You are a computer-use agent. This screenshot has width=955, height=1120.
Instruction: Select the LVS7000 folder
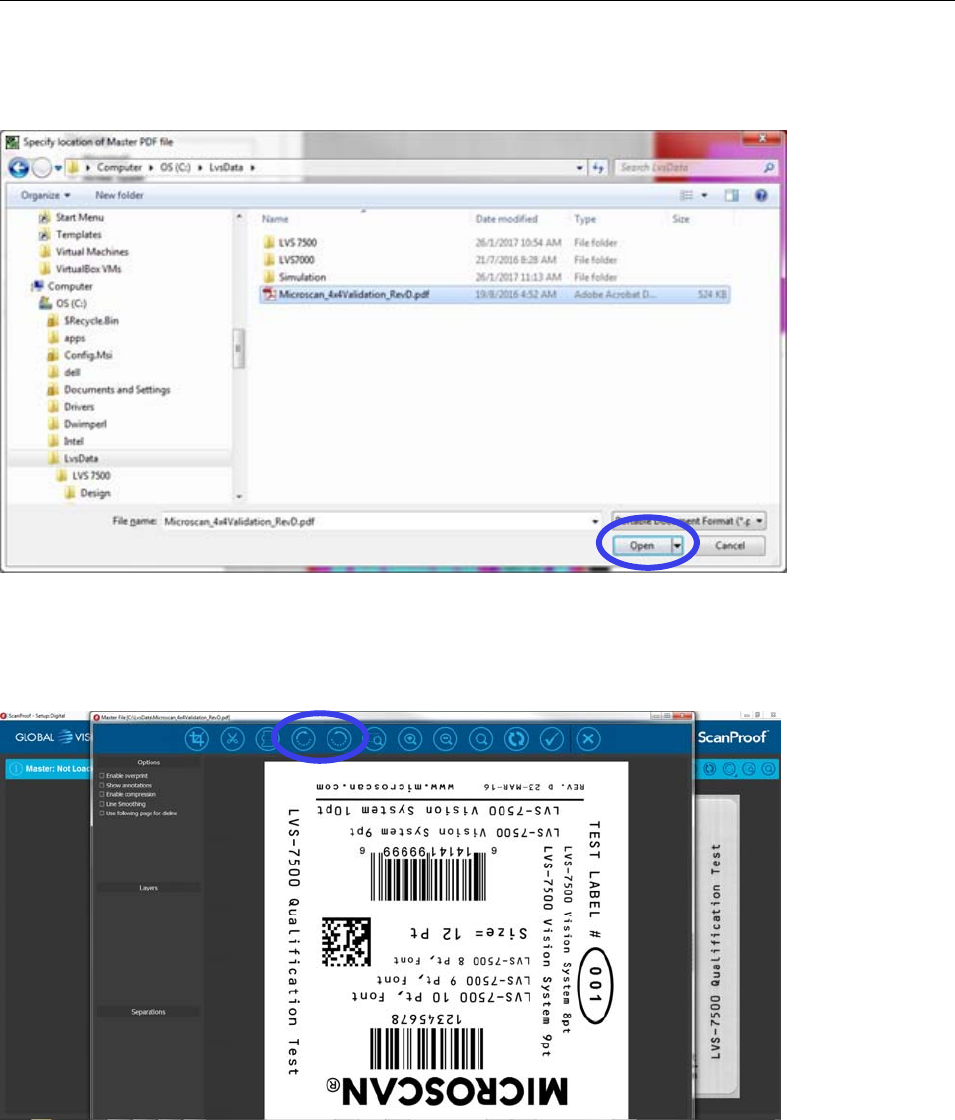click(296, 260)
